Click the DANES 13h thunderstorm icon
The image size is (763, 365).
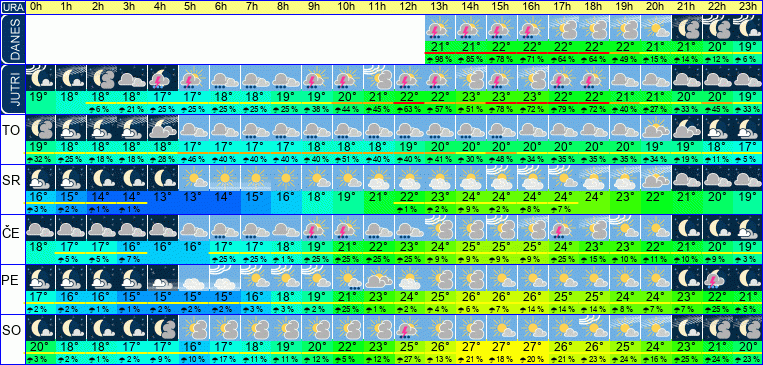(x=440, y=28)
